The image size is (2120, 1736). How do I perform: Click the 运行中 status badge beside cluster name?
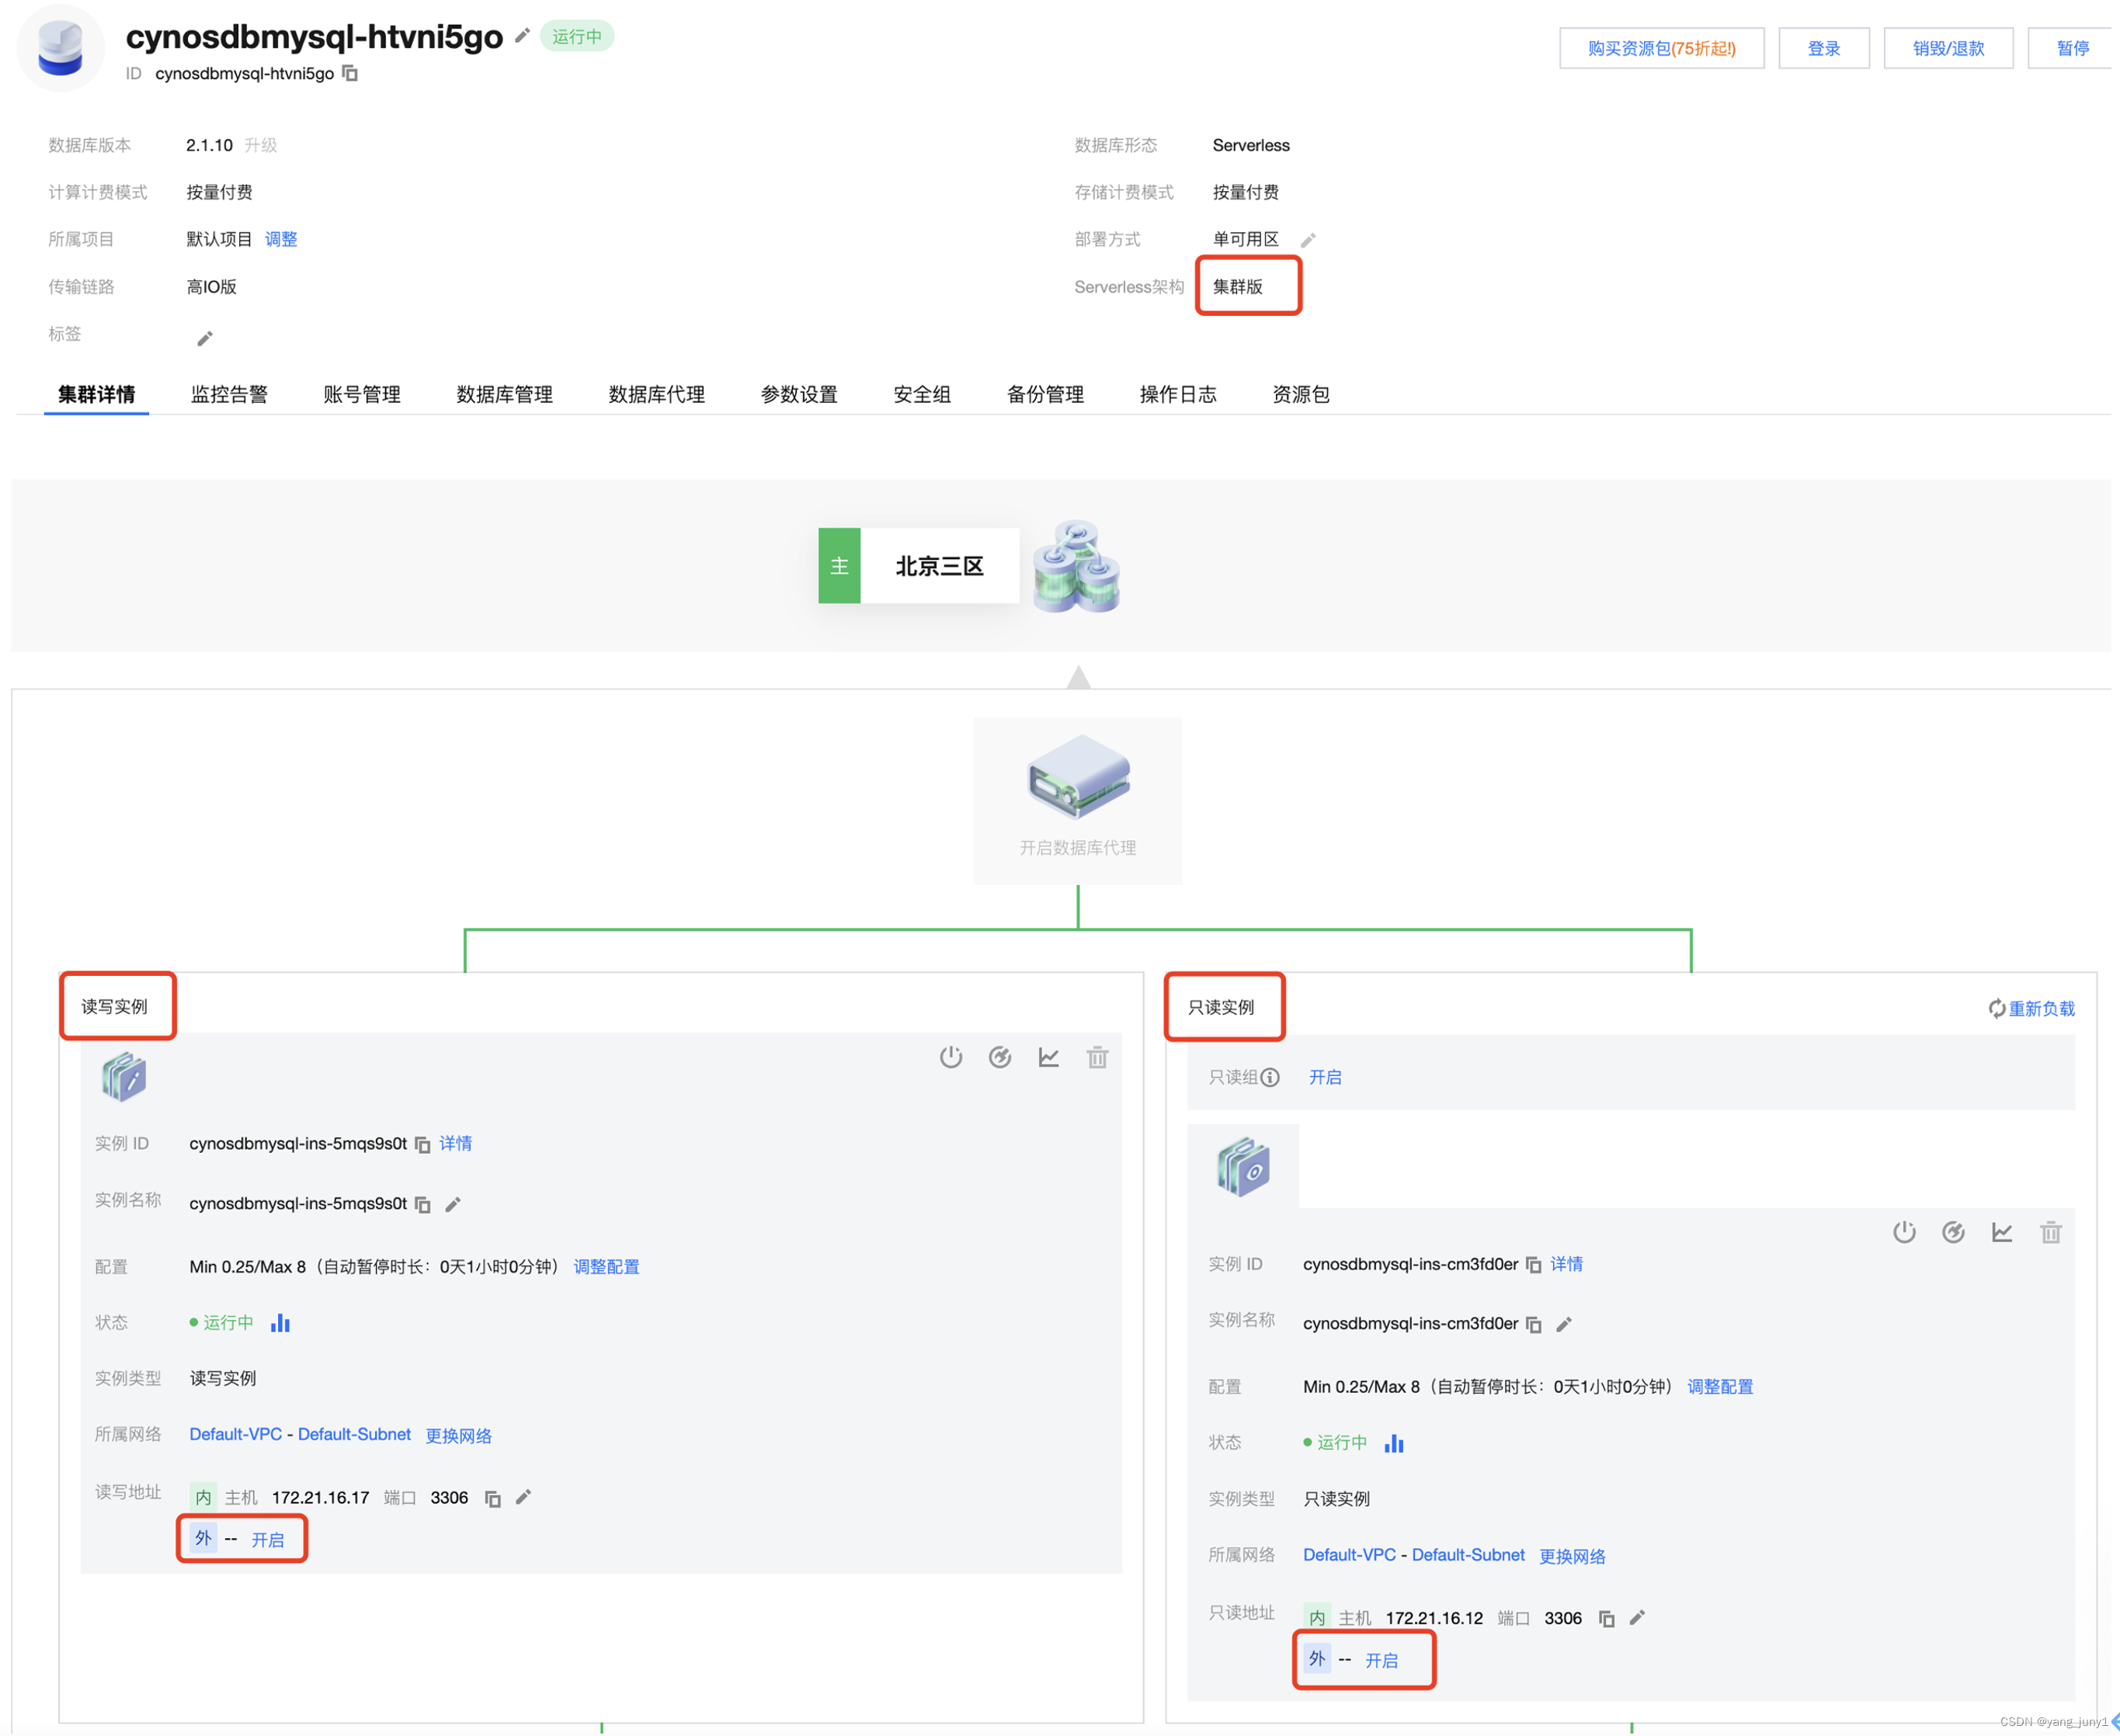pyautogui.click(x=577, y=36)
